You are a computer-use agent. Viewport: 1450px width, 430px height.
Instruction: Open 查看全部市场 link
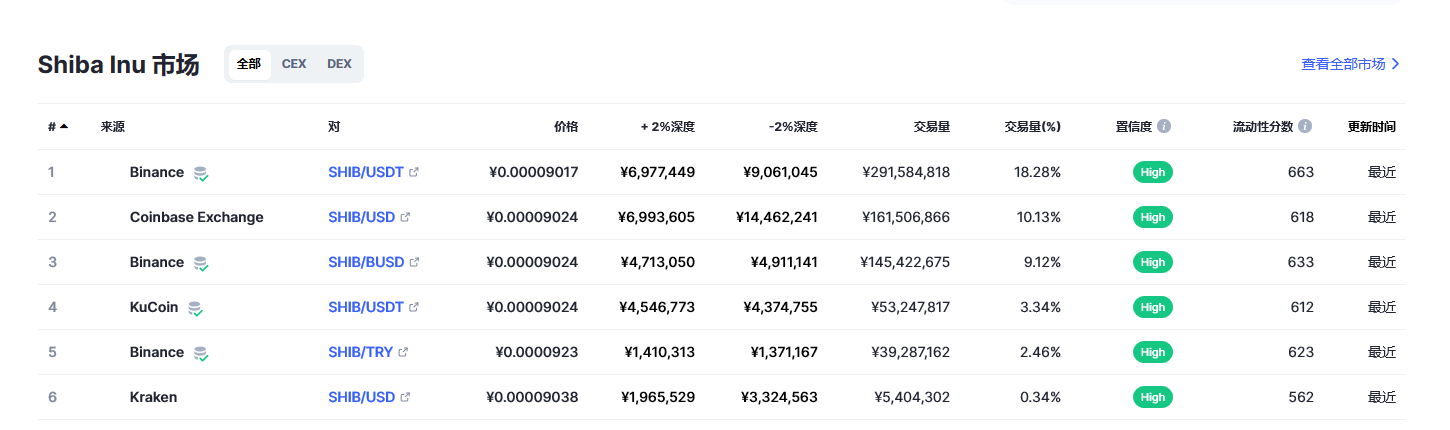tap(1350, 64)
